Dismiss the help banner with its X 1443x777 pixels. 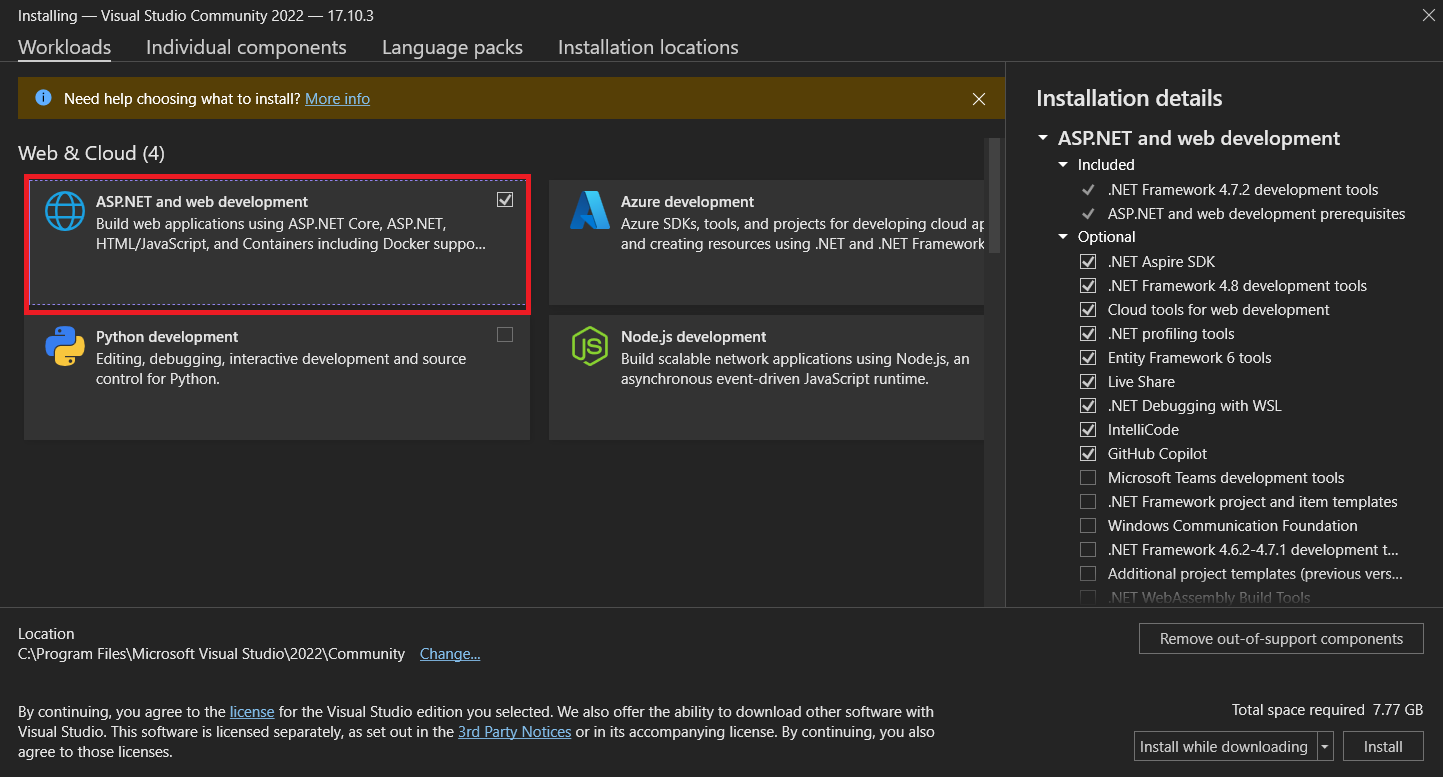(979, 99)
